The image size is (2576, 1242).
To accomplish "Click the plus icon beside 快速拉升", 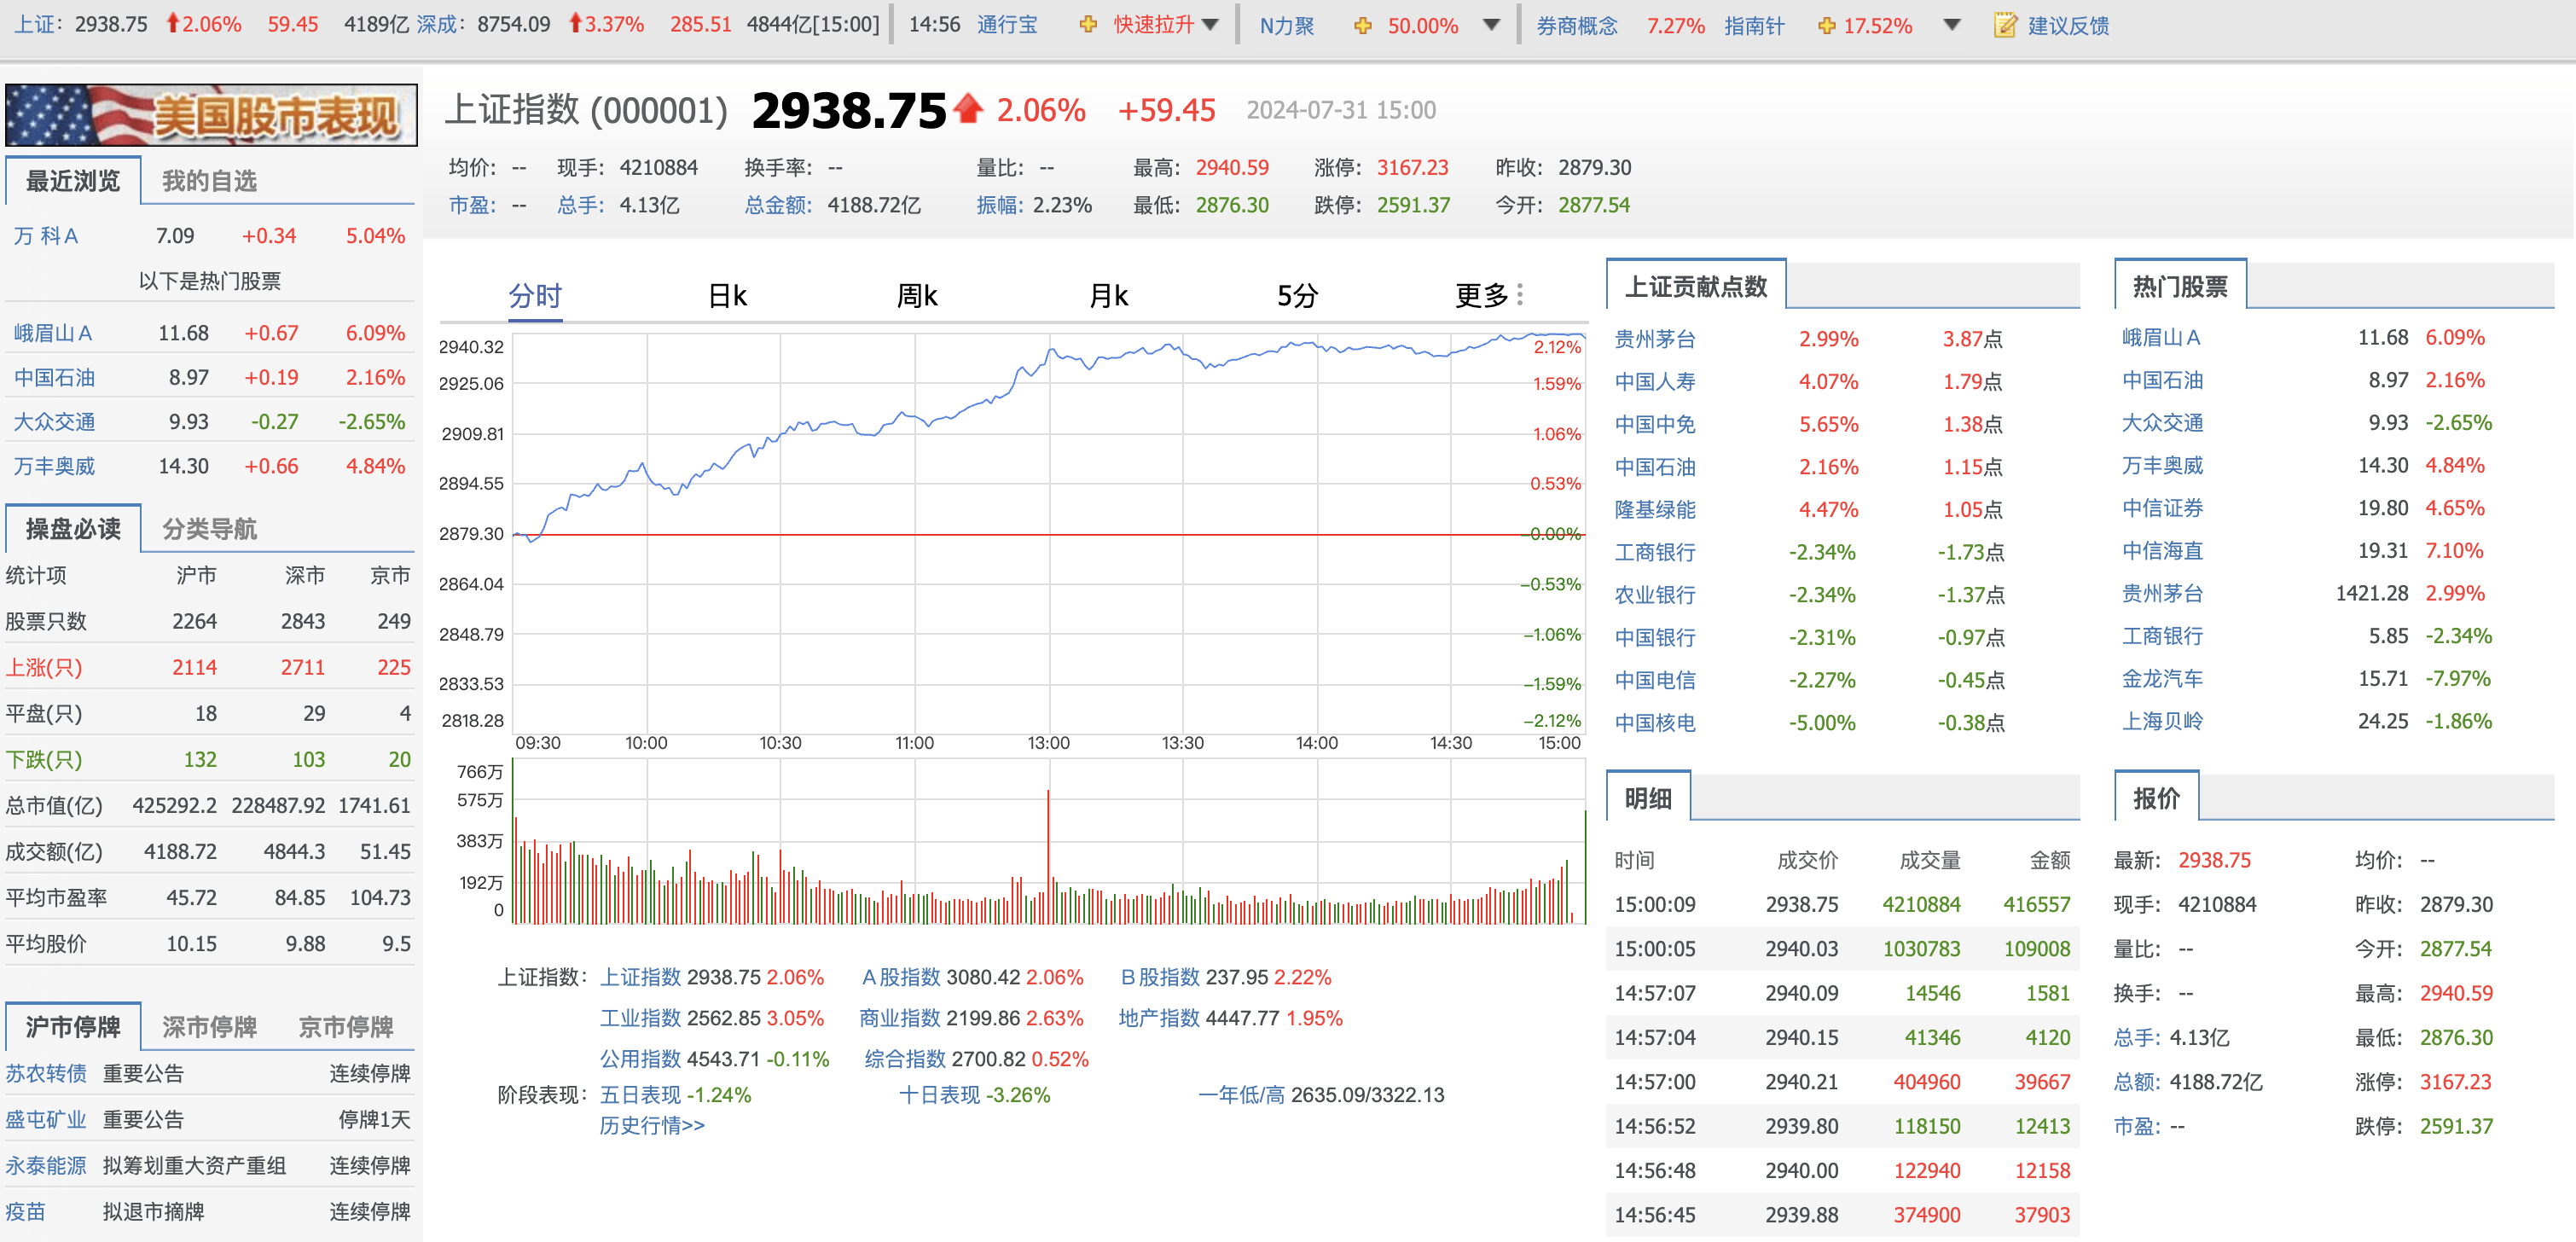I will tap(1088, 25).
